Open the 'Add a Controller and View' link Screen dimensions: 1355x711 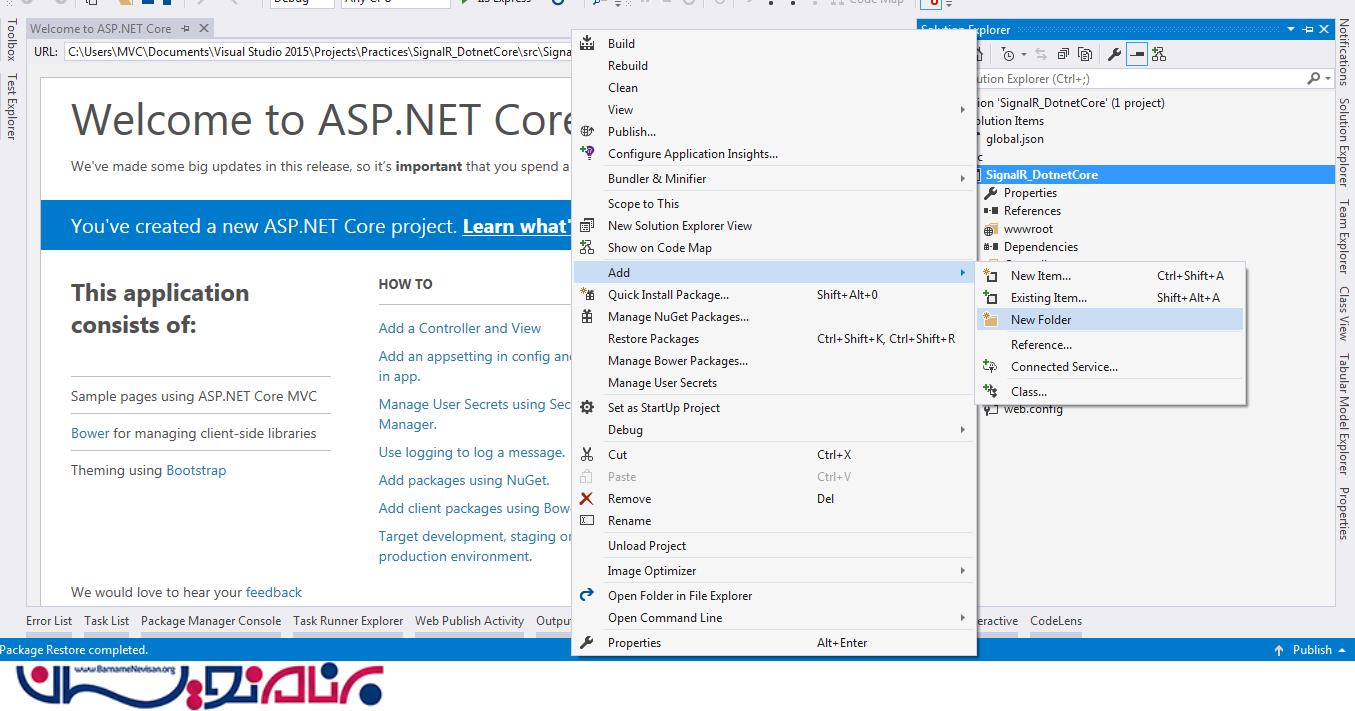[459, 328]
